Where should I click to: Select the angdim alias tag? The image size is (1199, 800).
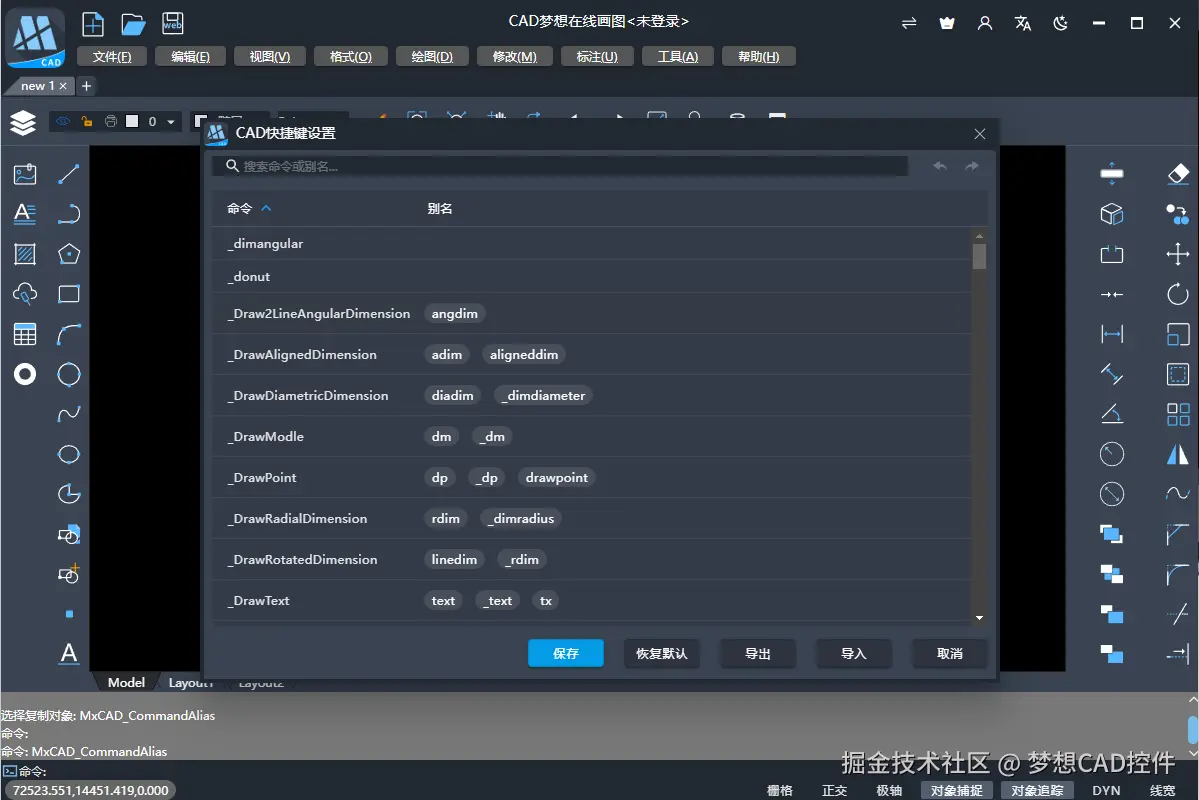[x=454, y=314]
